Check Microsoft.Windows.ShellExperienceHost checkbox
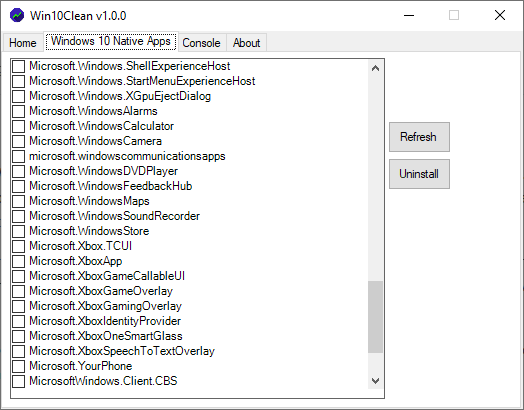 18,66
